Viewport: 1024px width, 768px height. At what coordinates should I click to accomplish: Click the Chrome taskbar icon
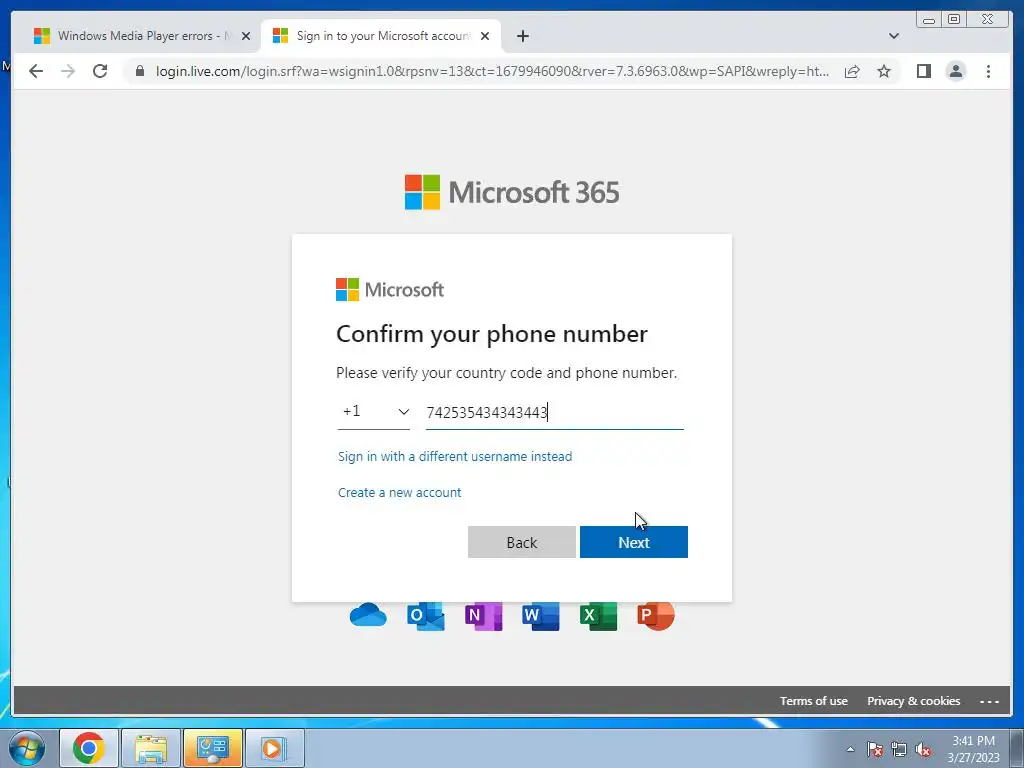[x=89, y=748]
